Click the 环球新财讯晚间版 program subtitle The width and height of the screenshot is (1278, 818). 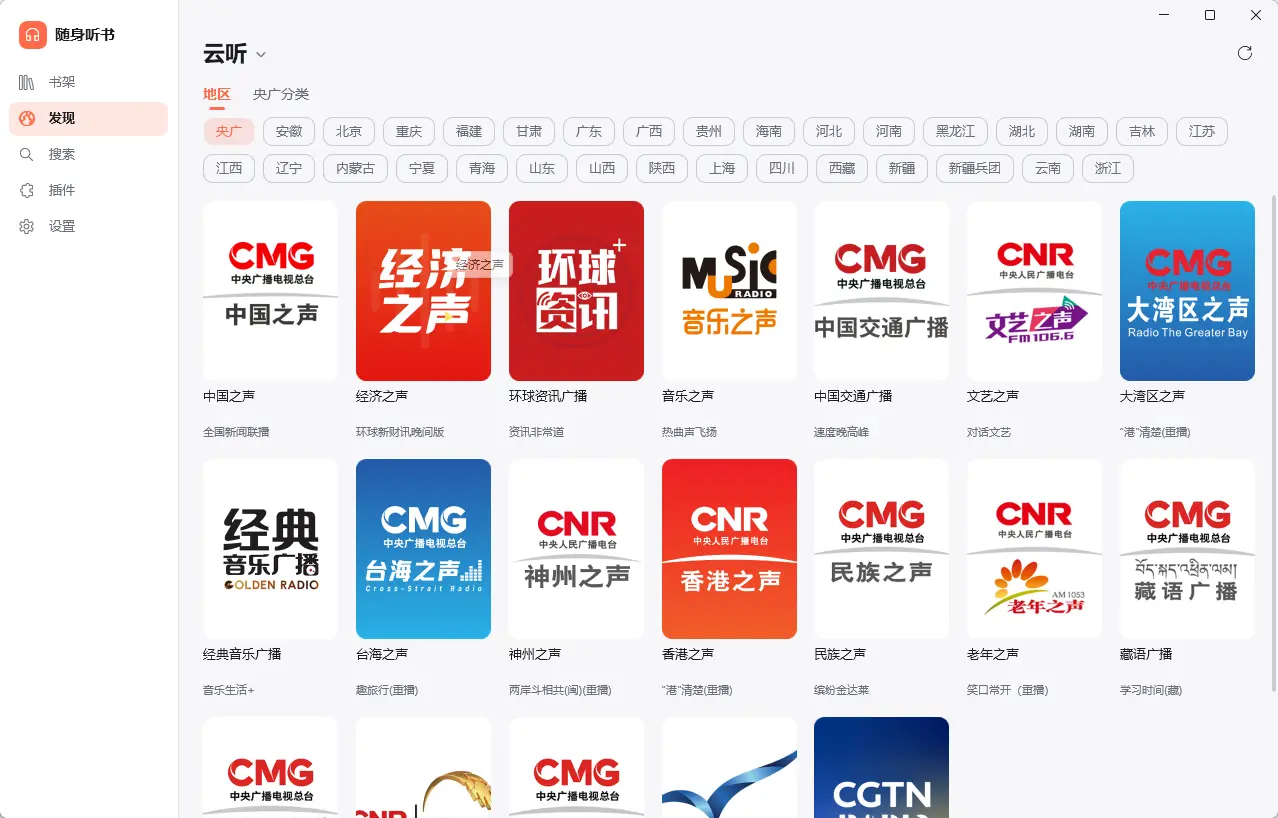point(400,432)
